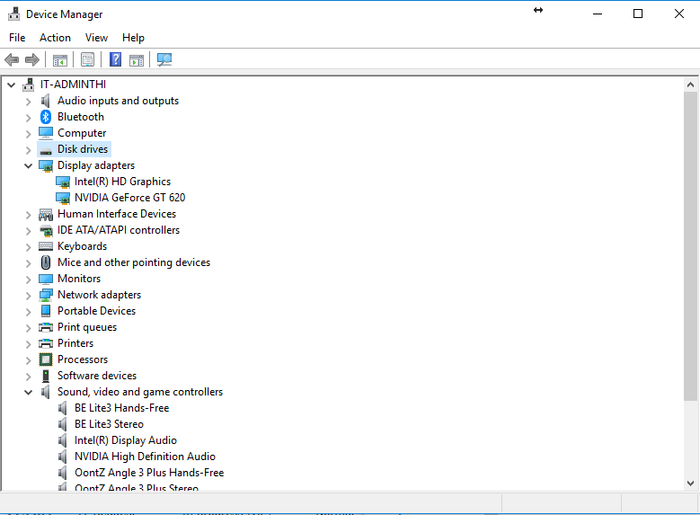The height and width of the screenshot is (515, 700).
Task: Open the Action menu
Action: click(x=55, y=37)
